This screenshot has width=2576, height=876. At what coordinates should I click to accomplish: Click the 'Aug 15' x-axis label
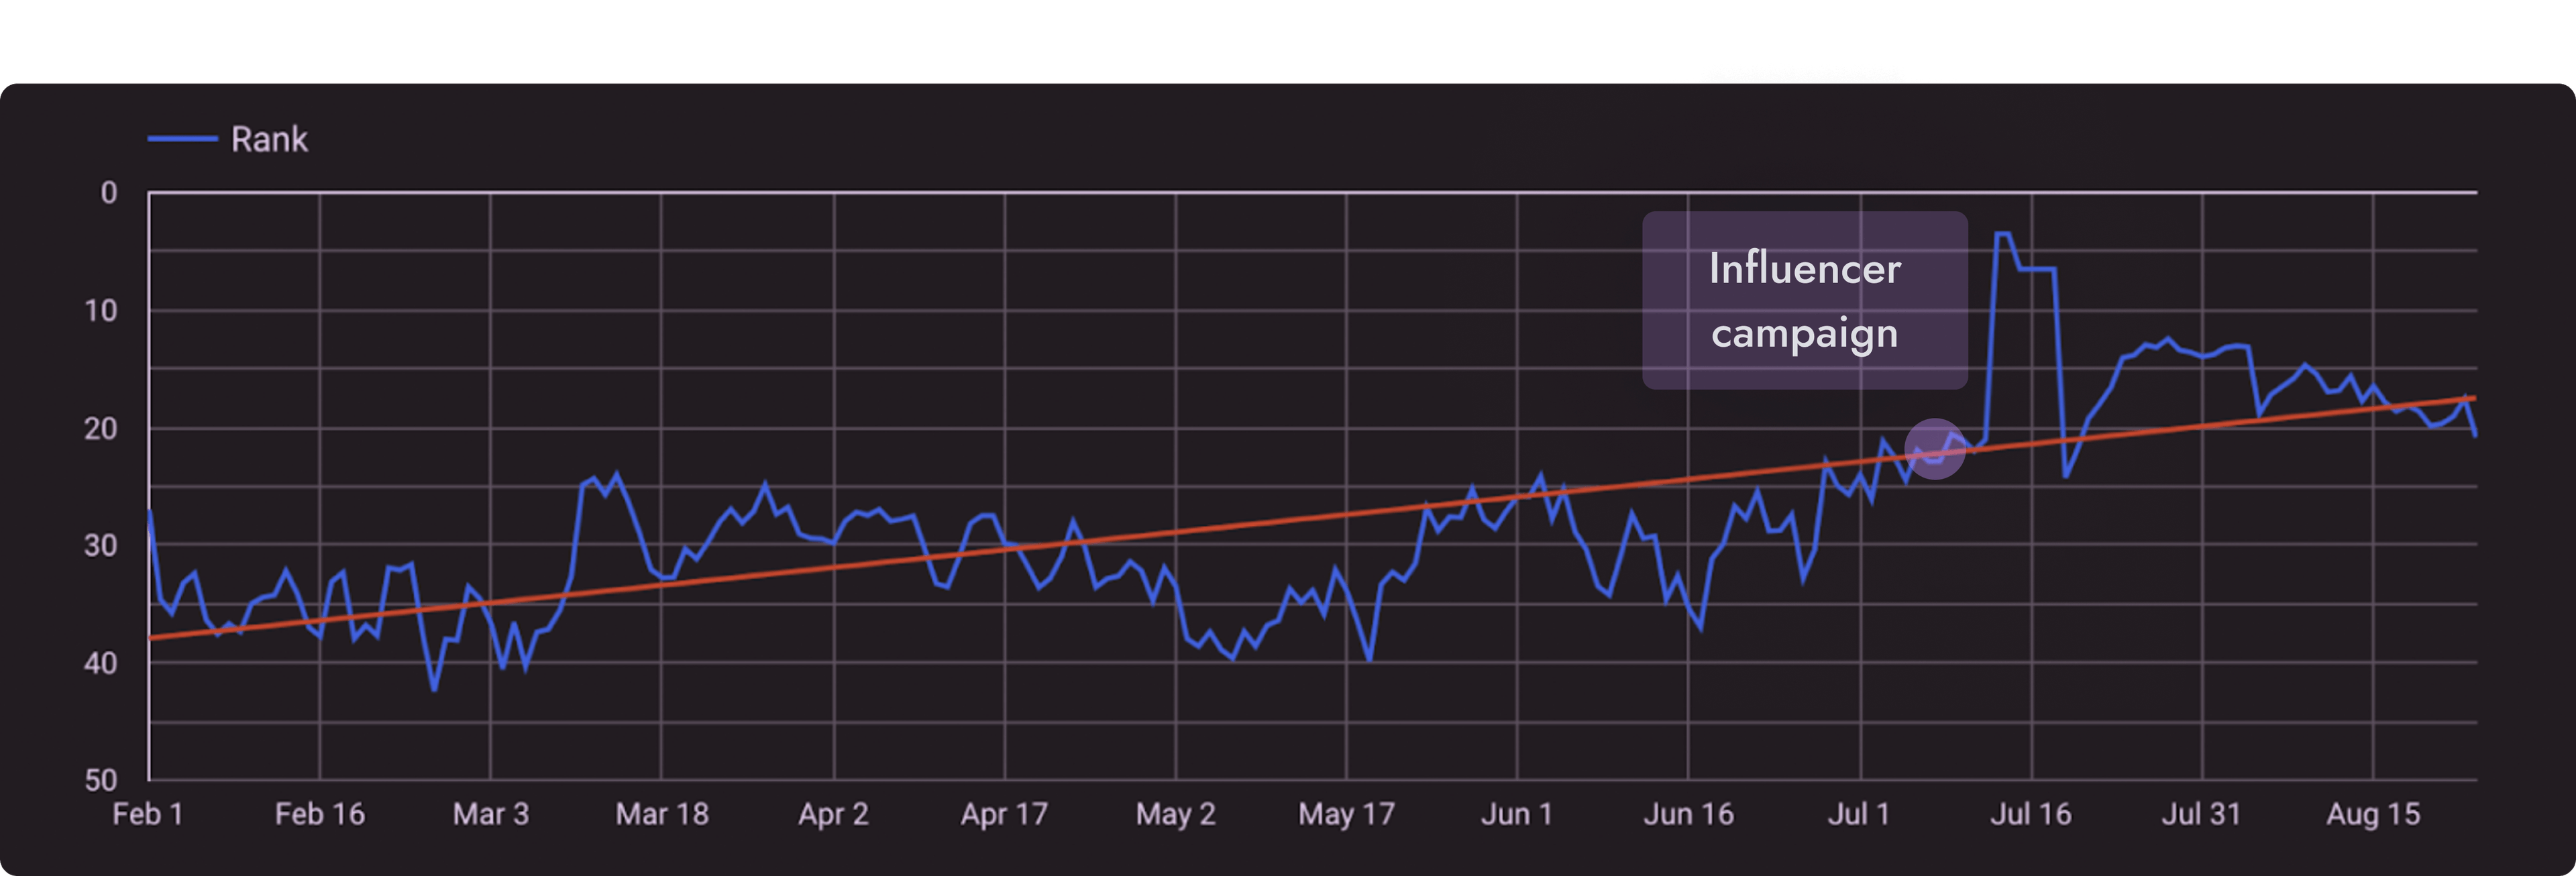(x=2373, y=815)
